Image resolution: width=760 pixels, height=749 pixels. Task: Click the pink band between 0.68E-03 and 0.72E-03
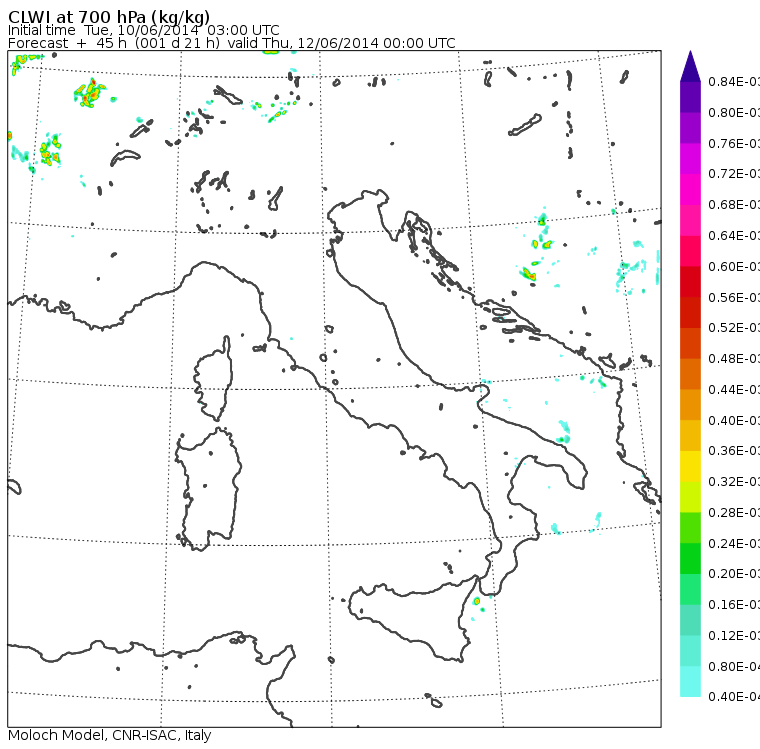(x=690, y=190)
